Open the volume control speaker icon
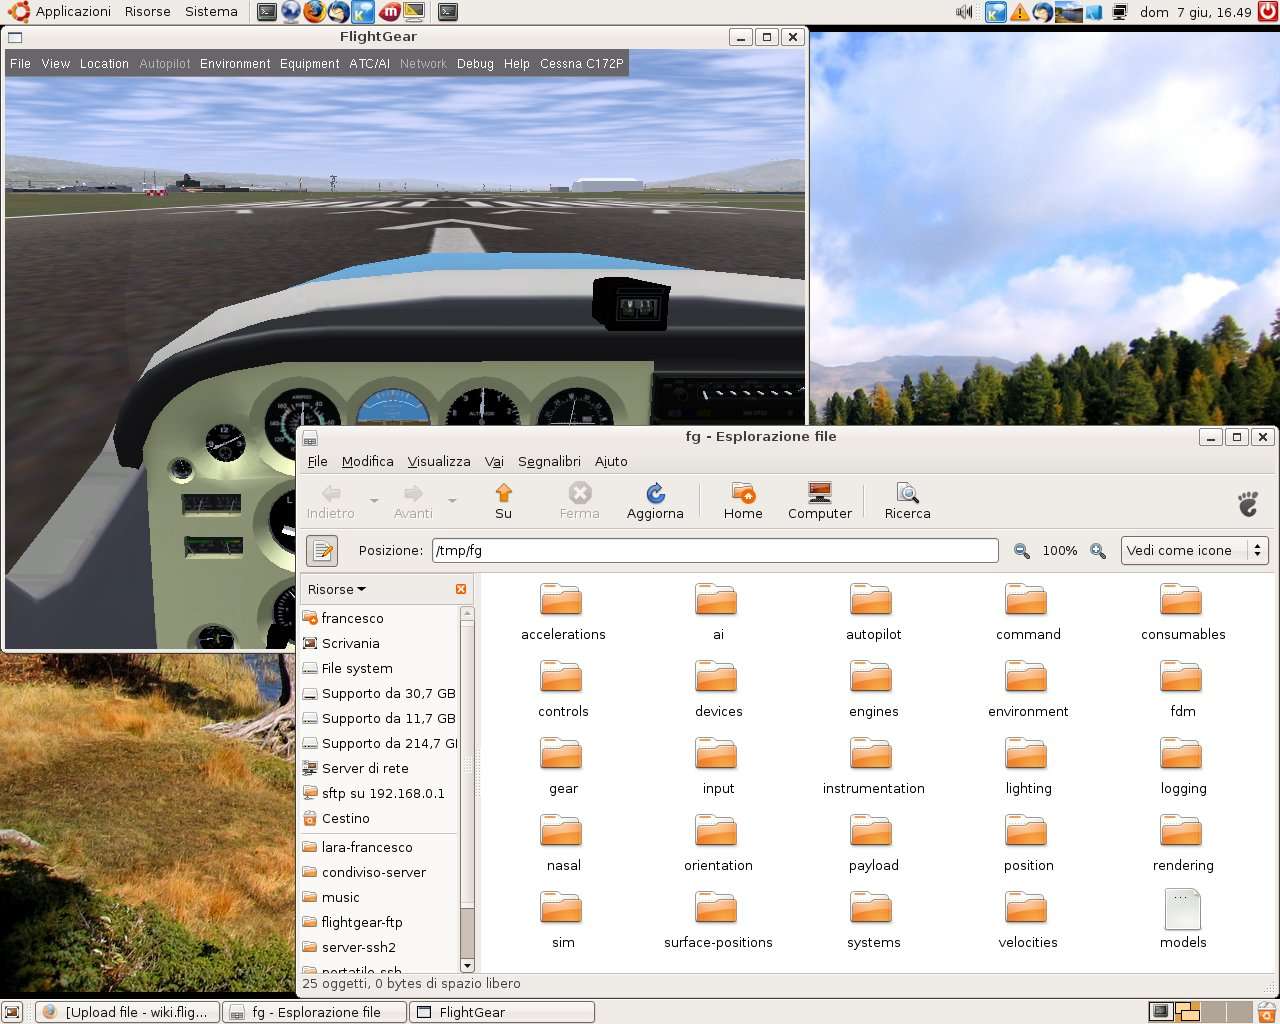Viewport: 1280px width, 1024px height. pyautogui.click(x=964, y=12)
